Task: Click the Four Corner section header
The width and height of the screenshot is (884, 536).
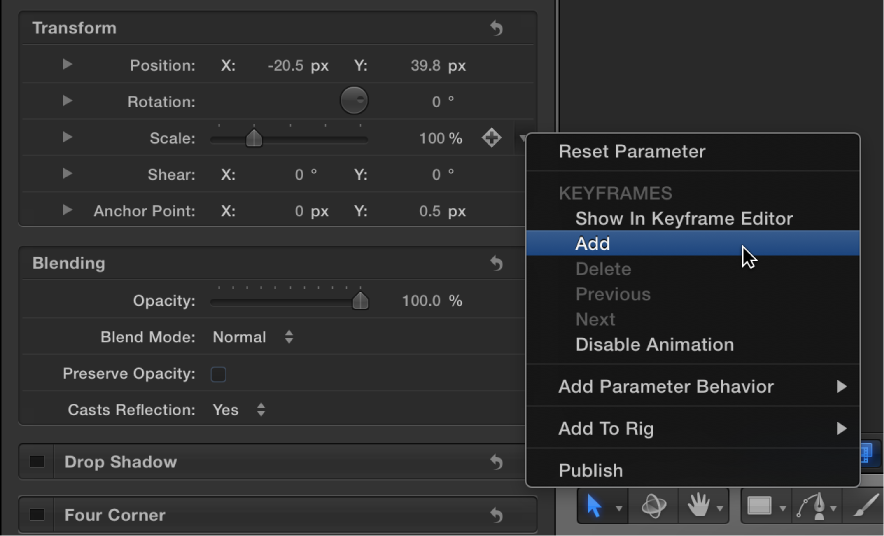Action: (x=277, y=515)
